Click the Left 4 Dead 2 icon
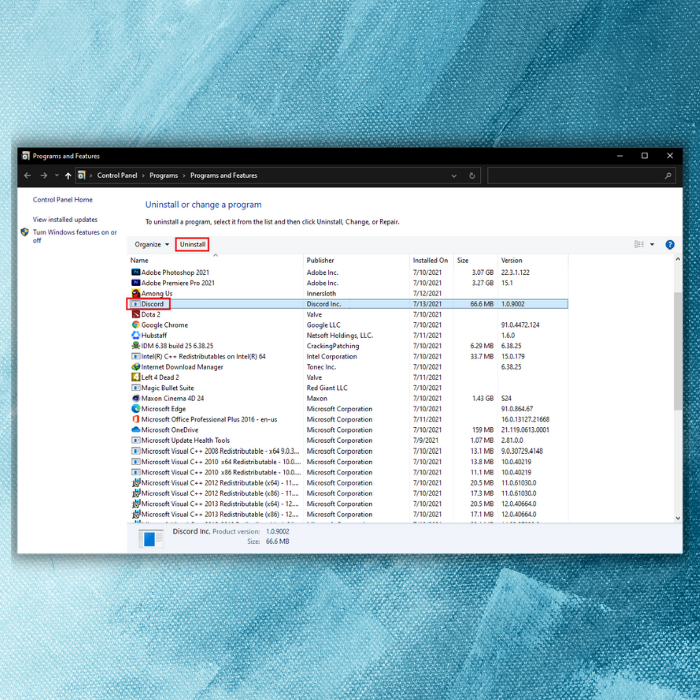 [x=136, y=377]
